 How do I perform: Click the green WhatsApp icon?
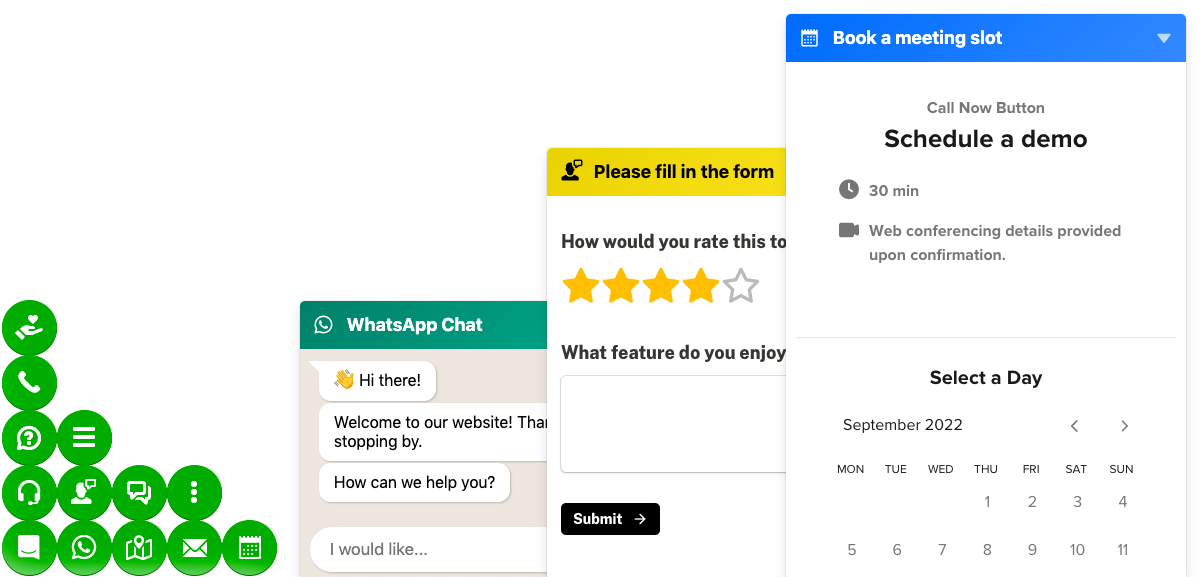pos(84,548)
